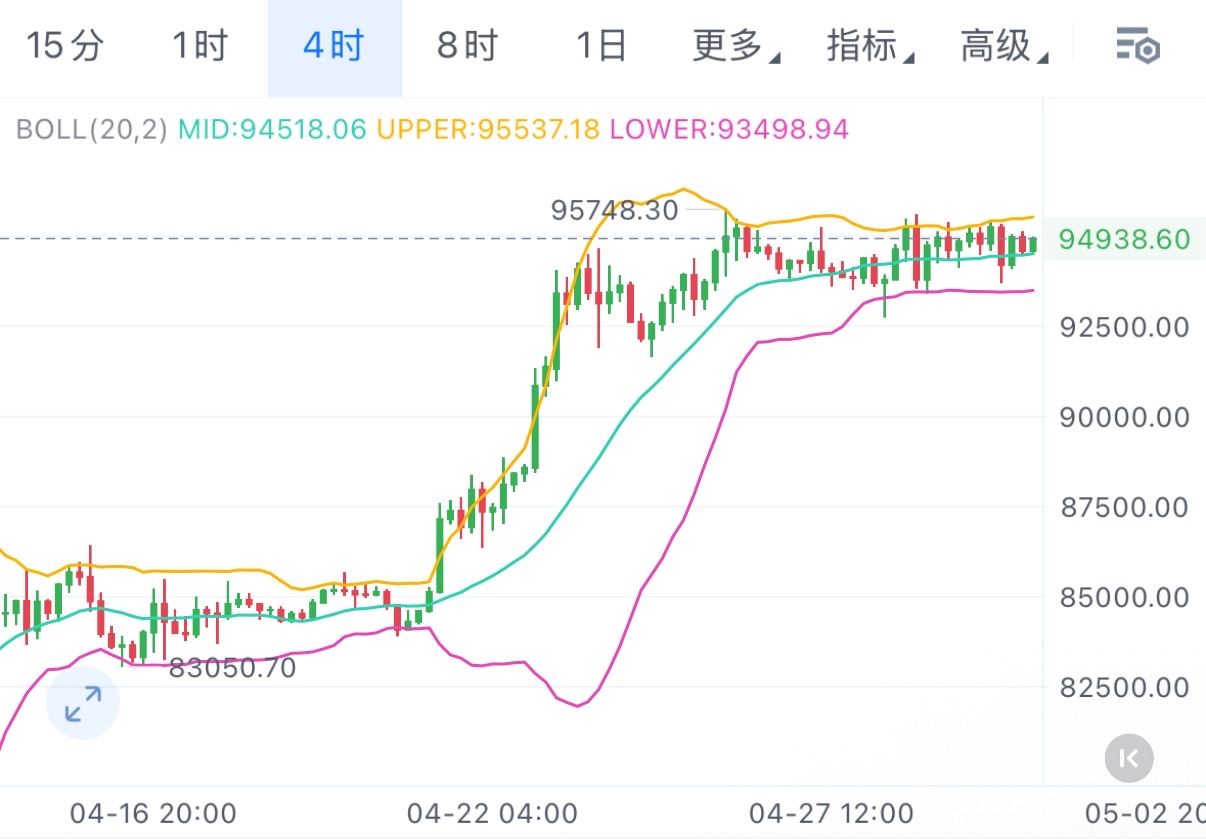Select the 15分 timeframe tab
The image size is (1206, 839).
click(x=65, y=46)
